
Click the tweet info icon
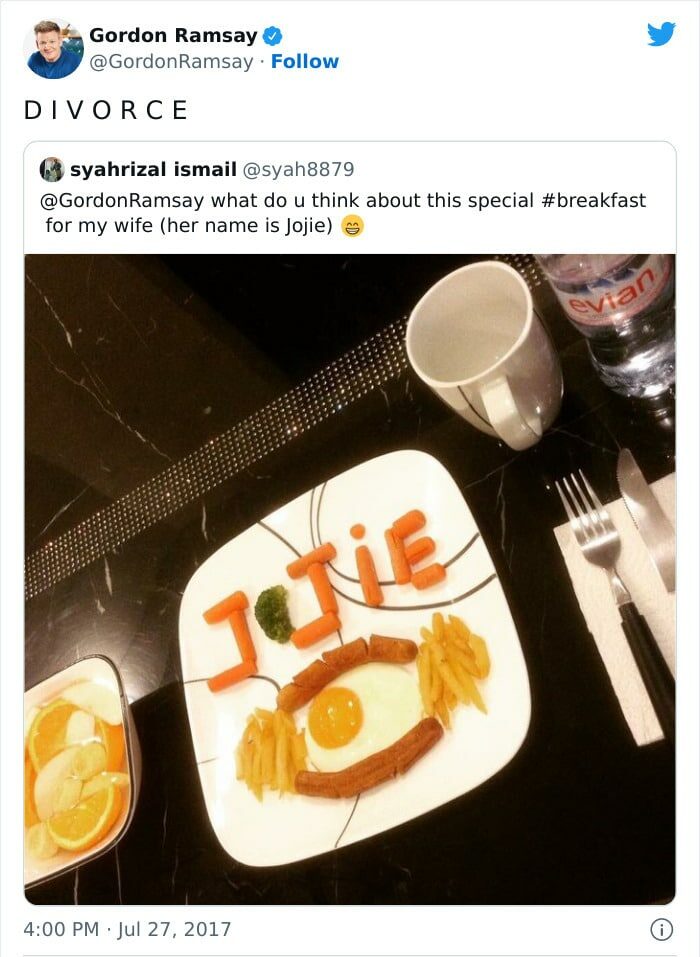(662, 930)
